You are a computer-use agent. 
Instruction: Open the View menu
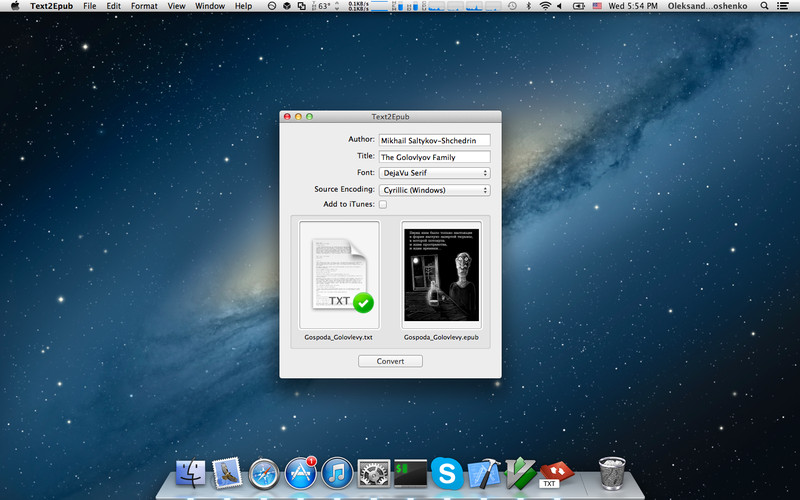(177, 6)
